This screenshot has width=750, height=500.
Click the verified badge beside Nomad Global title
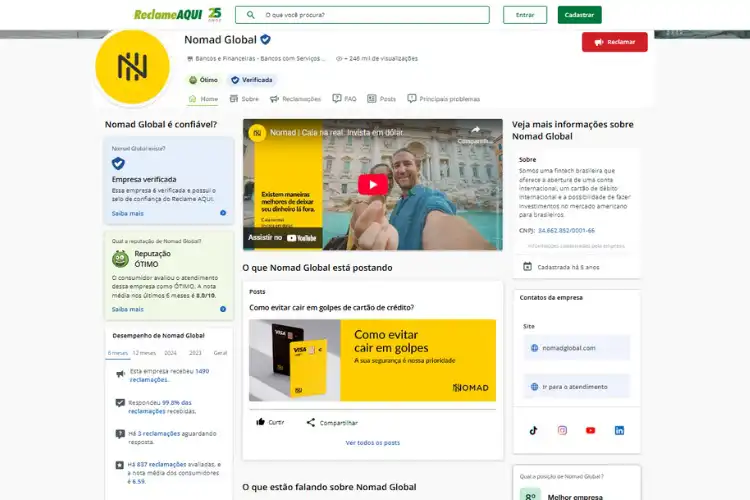[265, 40]
